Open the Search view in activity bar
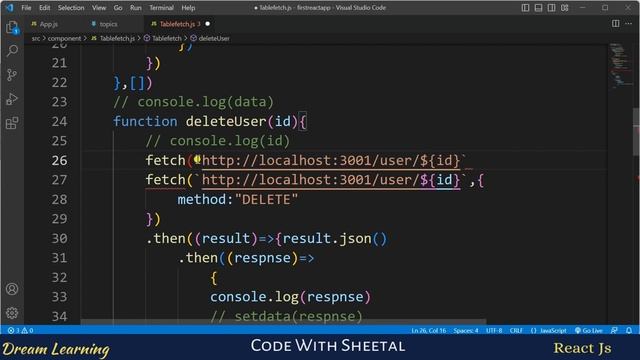The image size is (640, 360). pyautogui.click(x=12, y=51)
